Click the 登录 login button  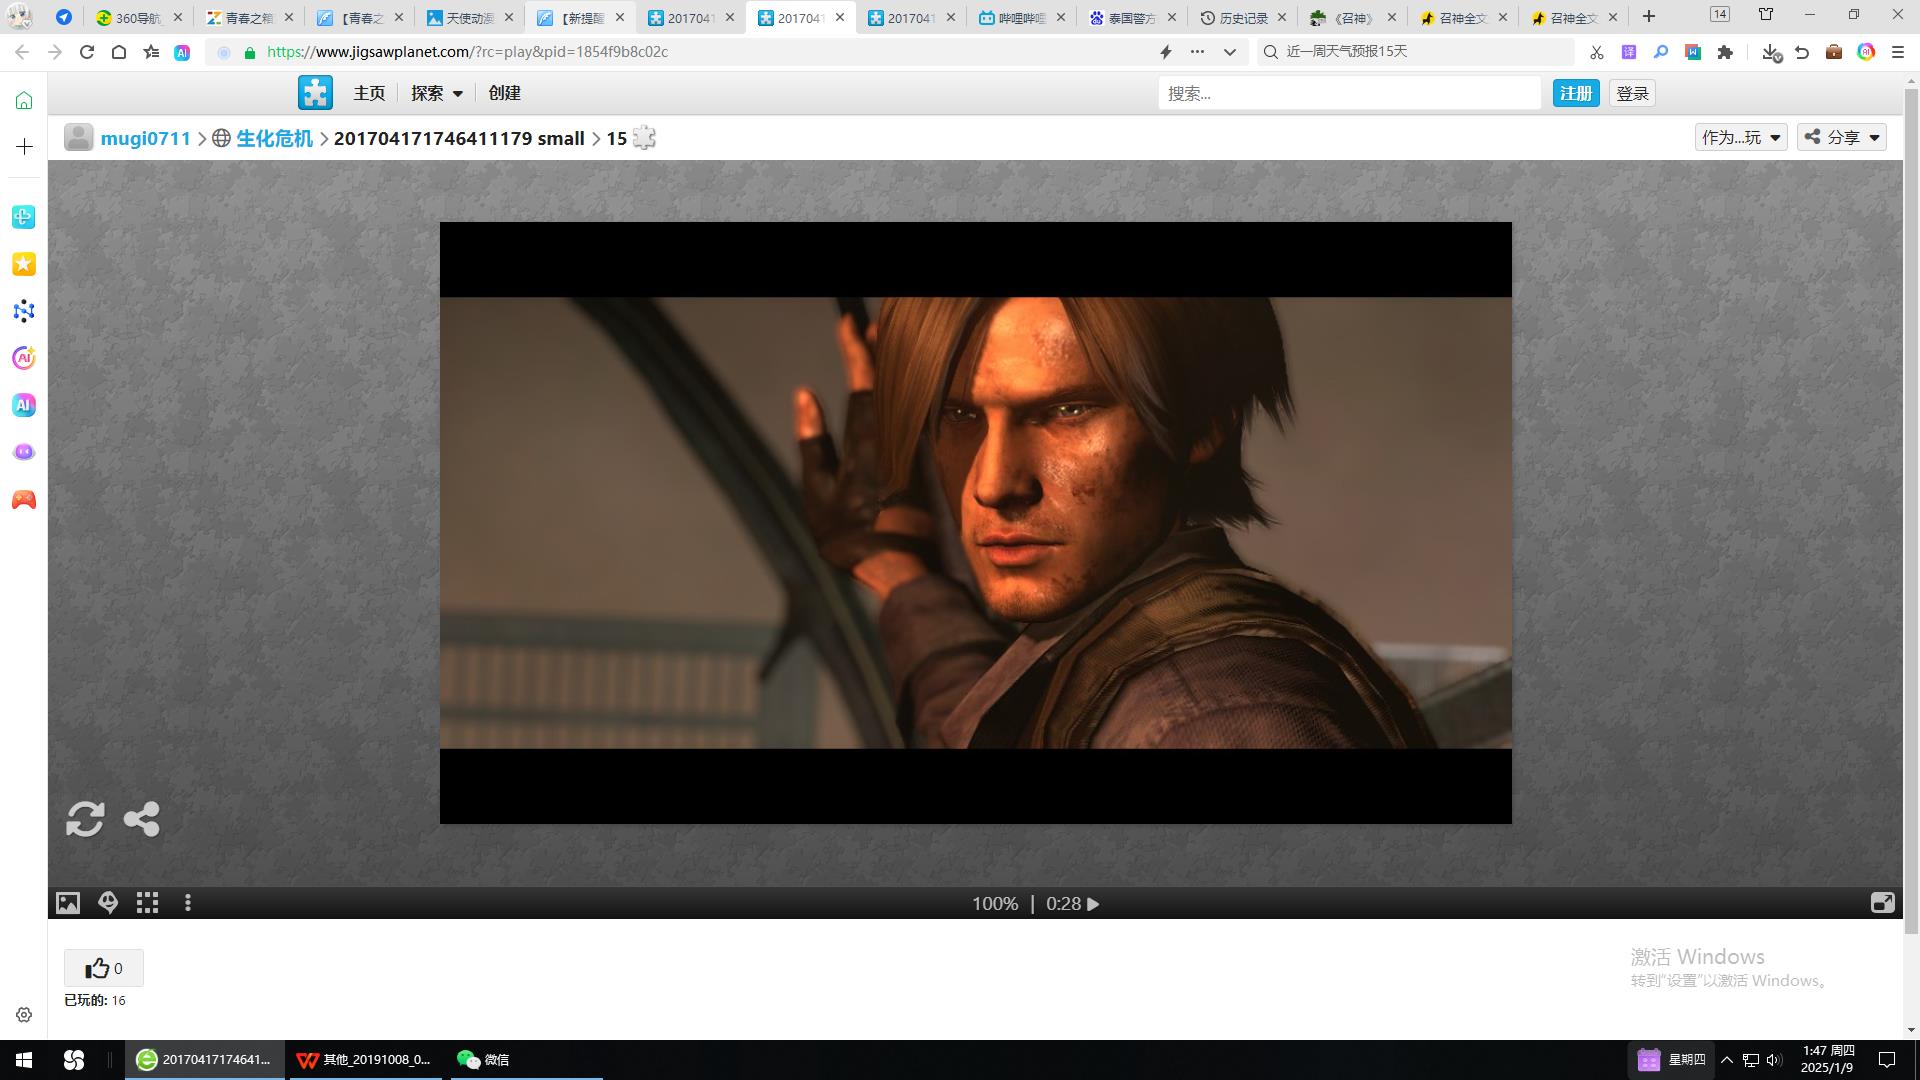tap(1632, 93)
